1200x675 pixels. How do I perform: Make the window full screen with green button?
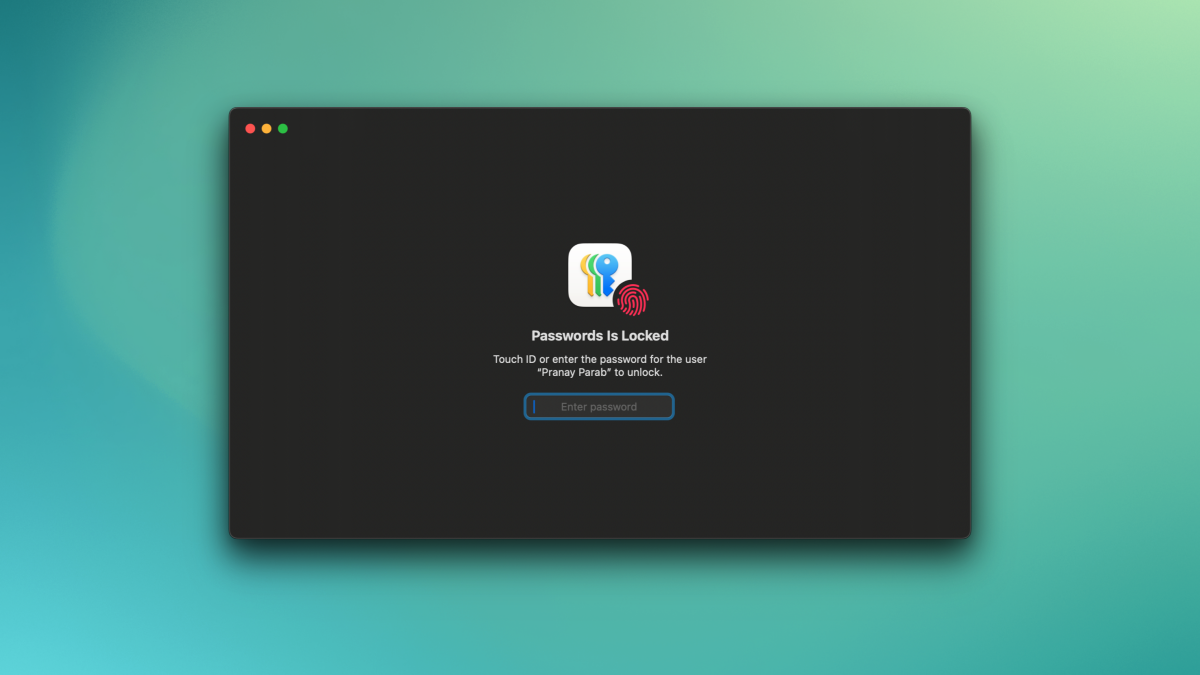[x=283, y=128]
